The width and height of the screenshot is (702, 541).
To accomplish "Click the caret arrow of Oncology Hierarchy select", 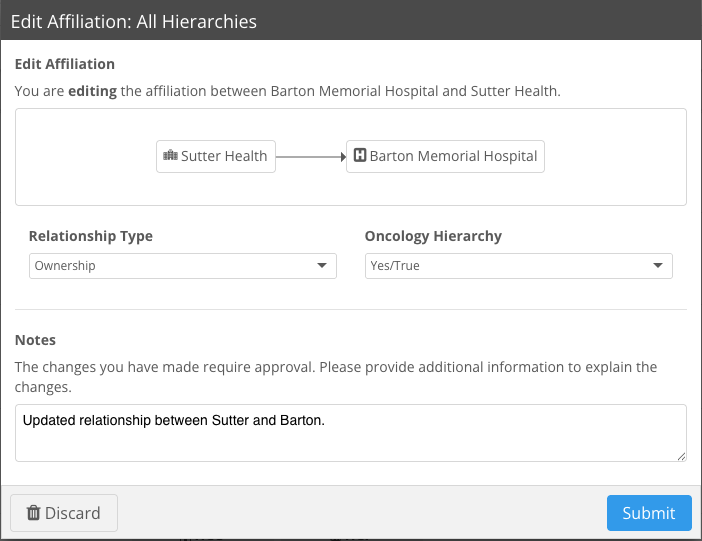I will coord(658,266).
